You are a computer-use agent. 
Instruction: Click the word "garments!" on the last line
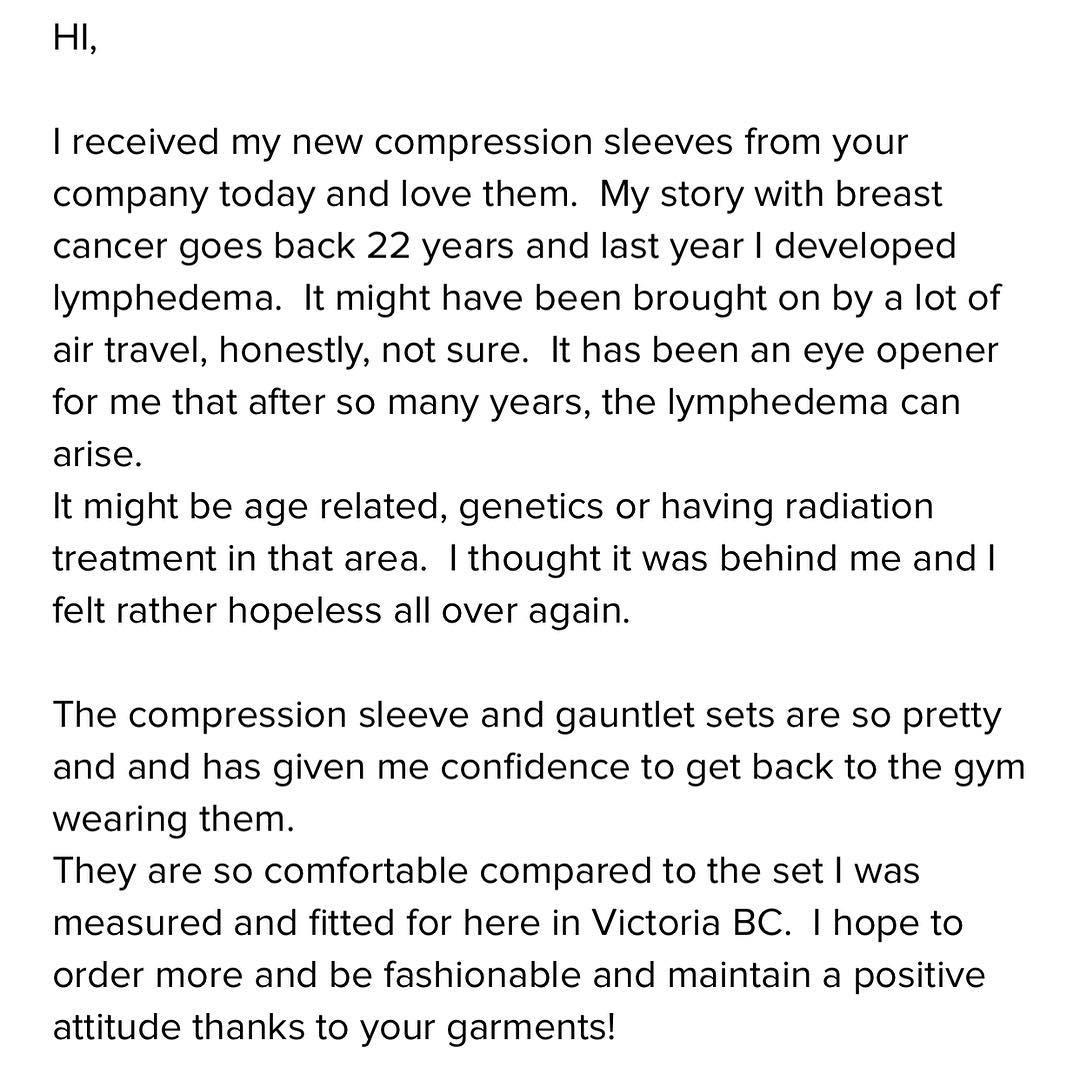[531, 1028]
